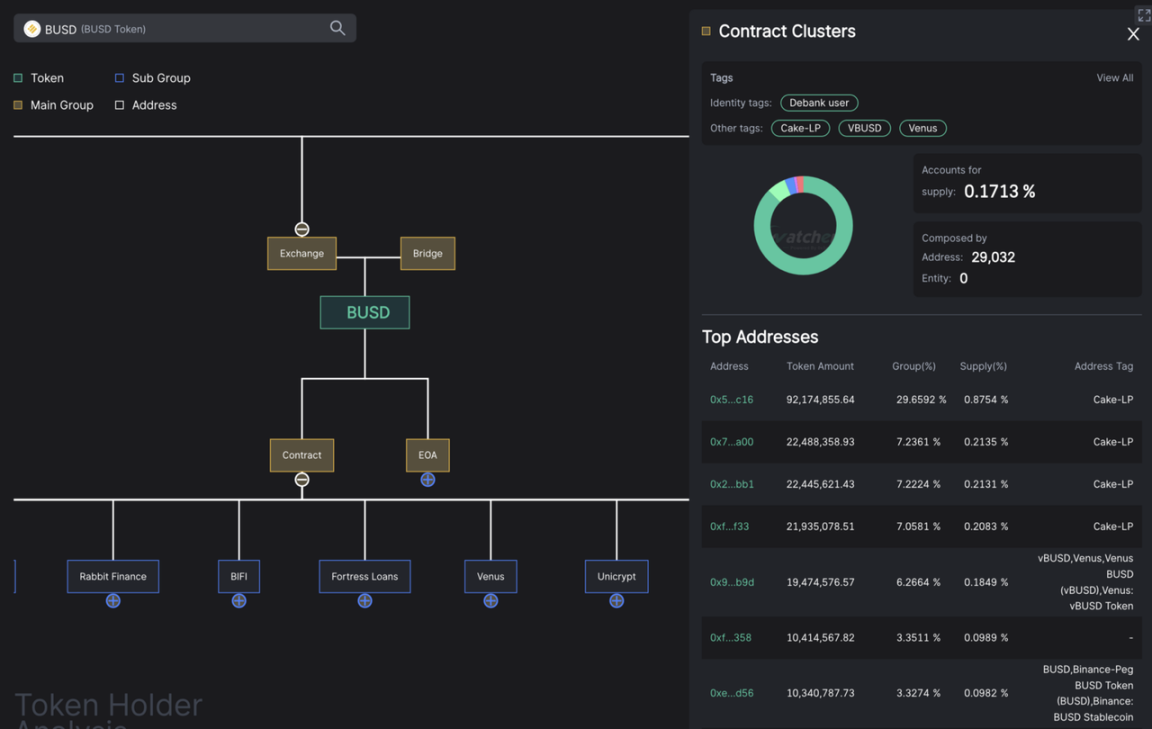Open address 0x5...c16 link
This screenshot has width=1152, height=729.
tap(731, 400)
